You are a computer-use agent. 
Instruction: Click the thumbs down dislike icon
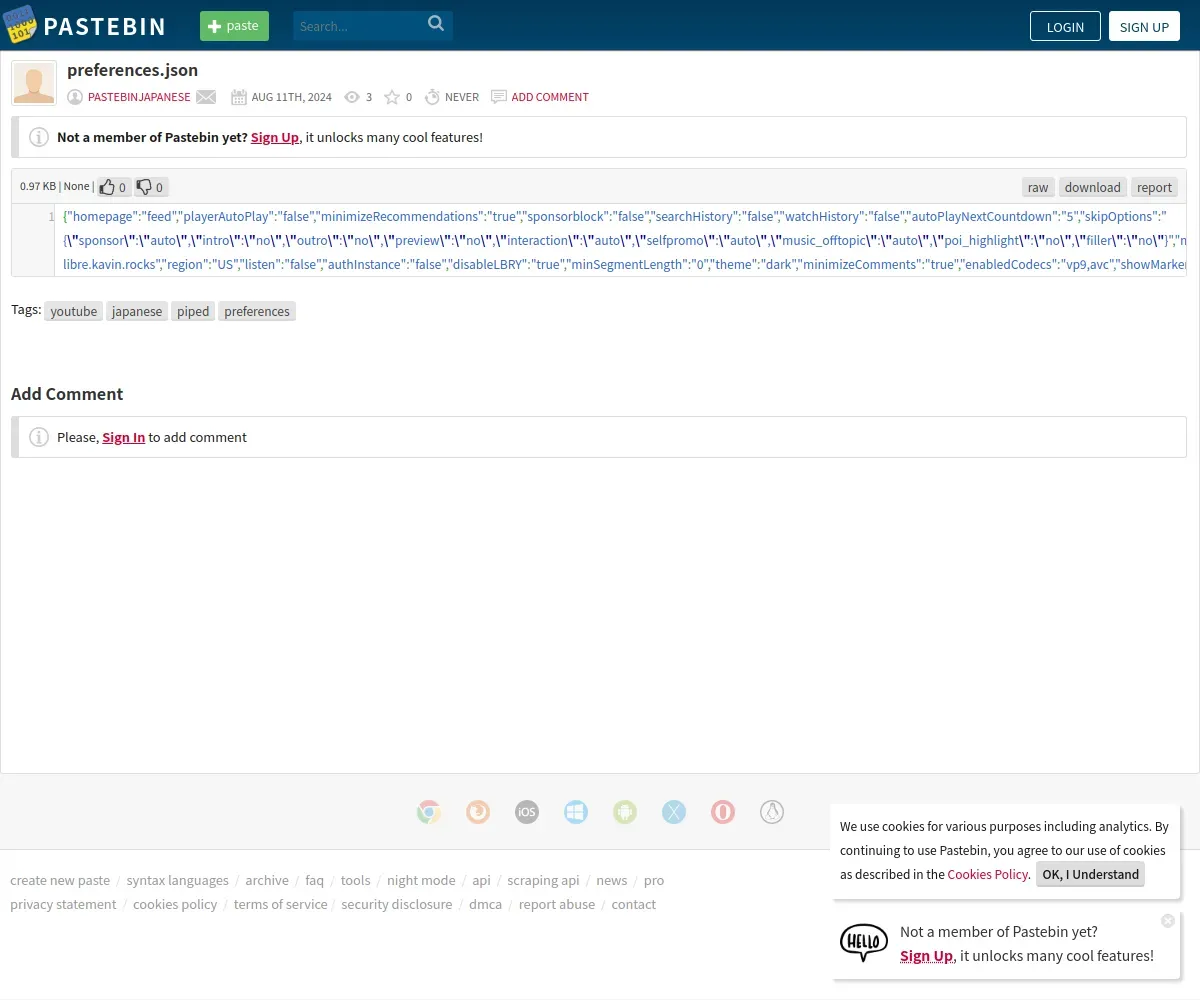(144, 187)
